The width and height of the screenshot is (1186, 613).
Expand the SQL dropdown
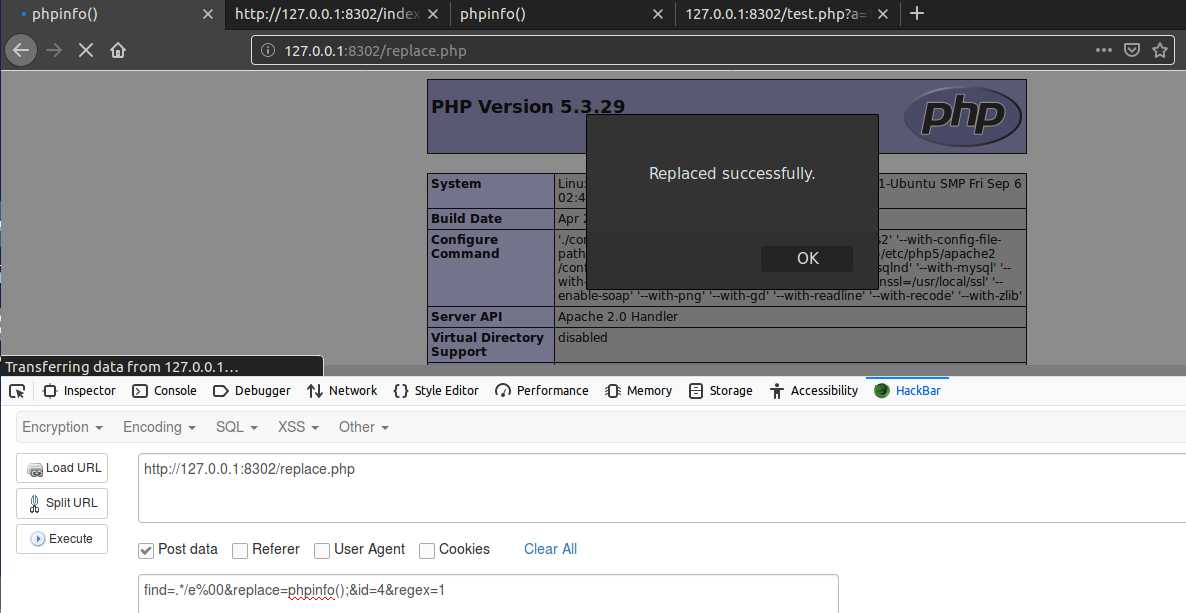237,427
